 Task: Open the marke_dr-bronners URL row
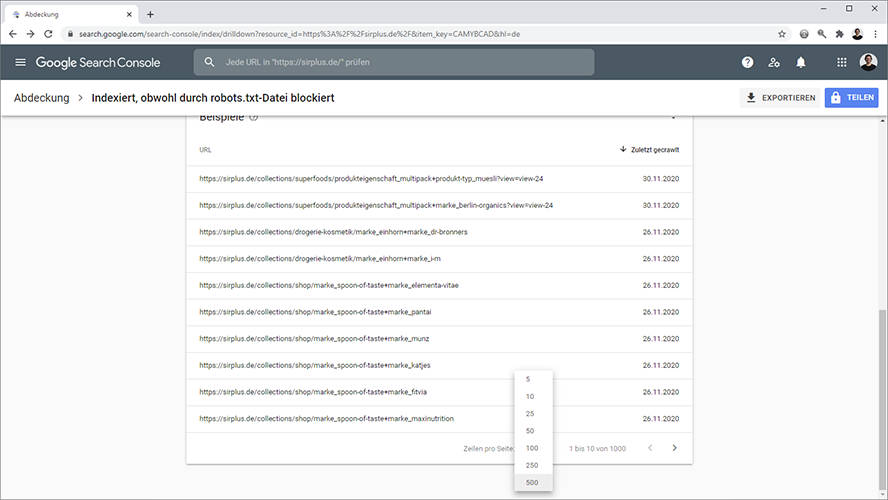[439, 232]
